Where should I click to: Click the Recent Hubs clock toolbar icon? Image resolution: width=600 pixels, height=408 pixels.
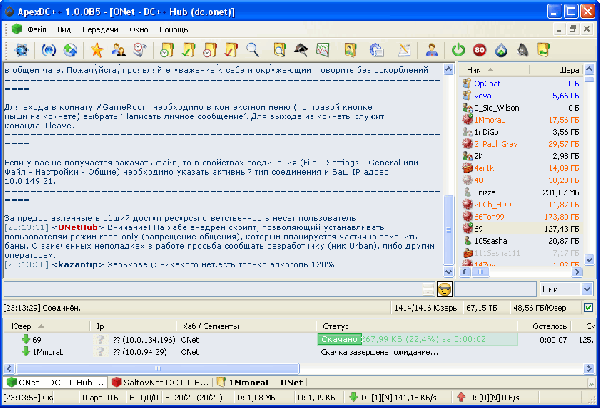pos(140,50)
